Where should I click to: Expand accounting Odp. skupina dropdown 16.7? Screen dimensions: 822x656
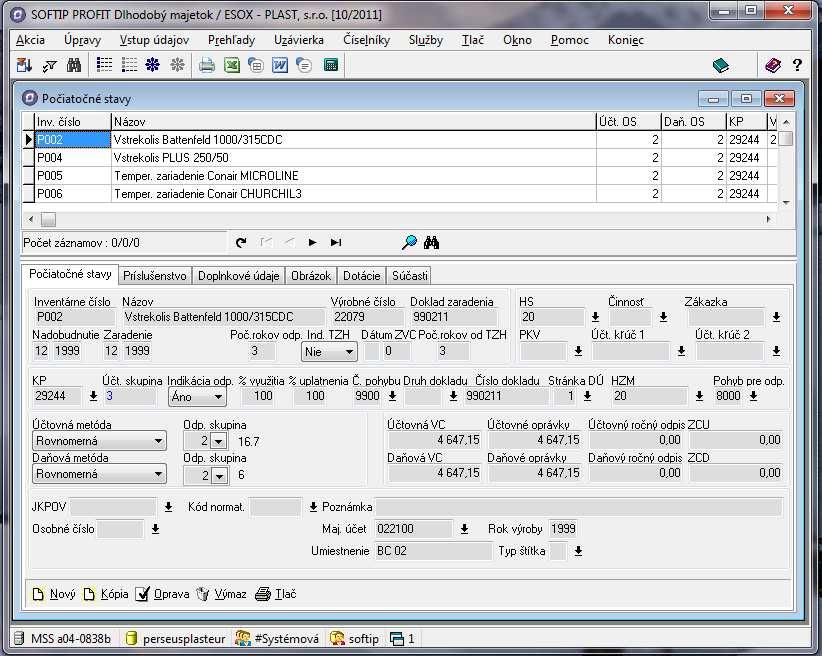pos(219,442)
